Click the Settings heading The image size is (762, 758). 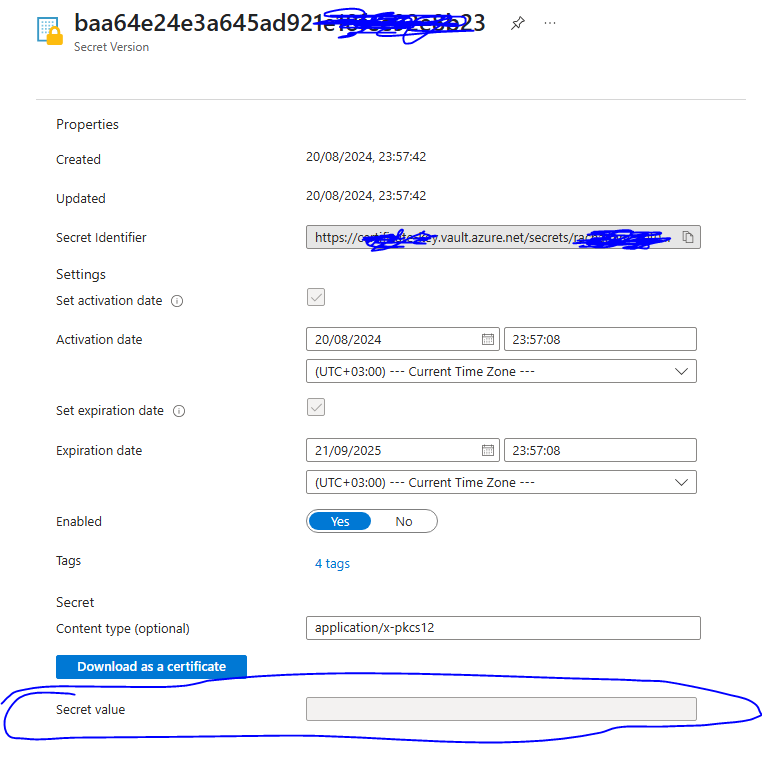(x=81, y=275)
